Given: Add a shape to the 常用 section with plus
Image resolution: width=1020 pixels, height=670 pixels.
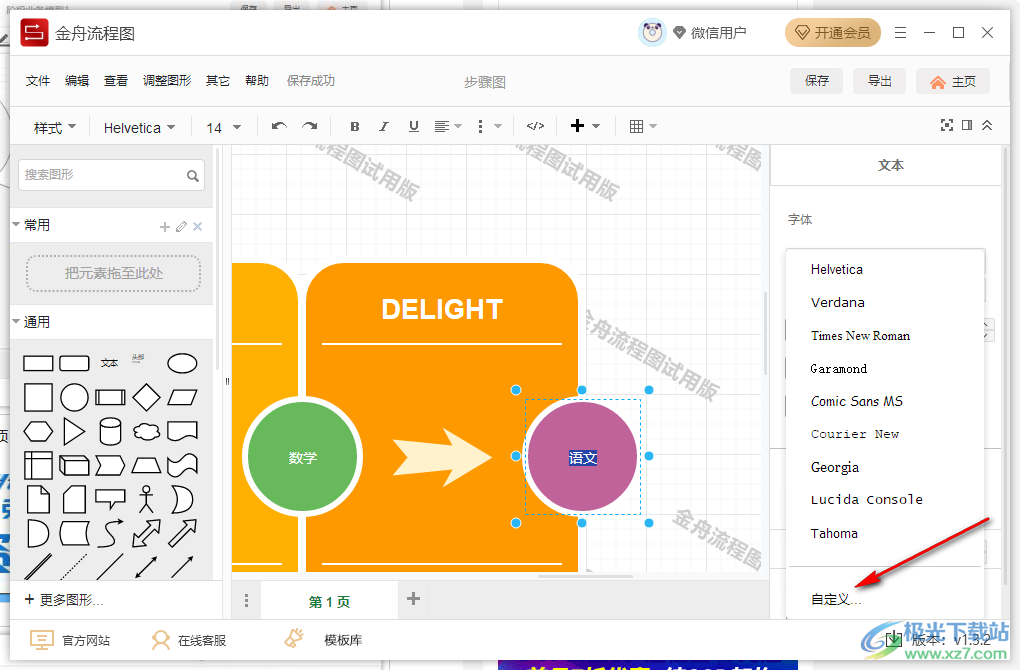Looking at the screenshot, I should click(165, 226).
